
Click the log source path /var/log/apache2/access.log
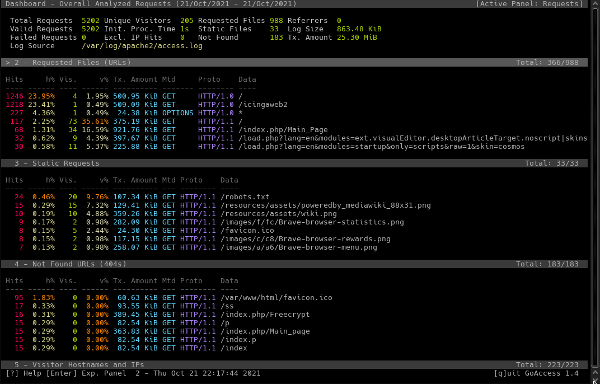pos(142,46)
